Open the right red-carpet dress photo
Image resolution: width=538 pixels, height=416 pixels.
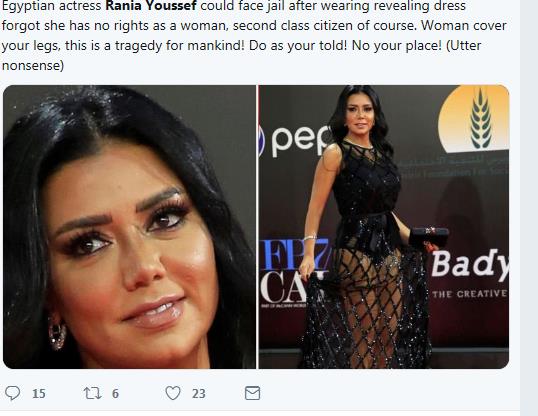click(384, 227)
